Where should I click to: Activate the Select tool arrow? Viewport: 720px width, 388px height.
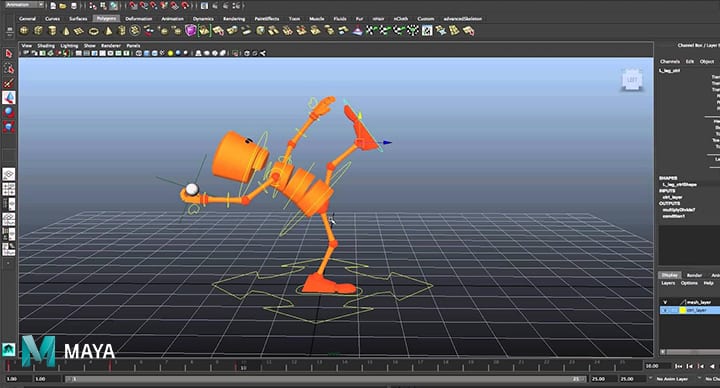tap(9, 54)
